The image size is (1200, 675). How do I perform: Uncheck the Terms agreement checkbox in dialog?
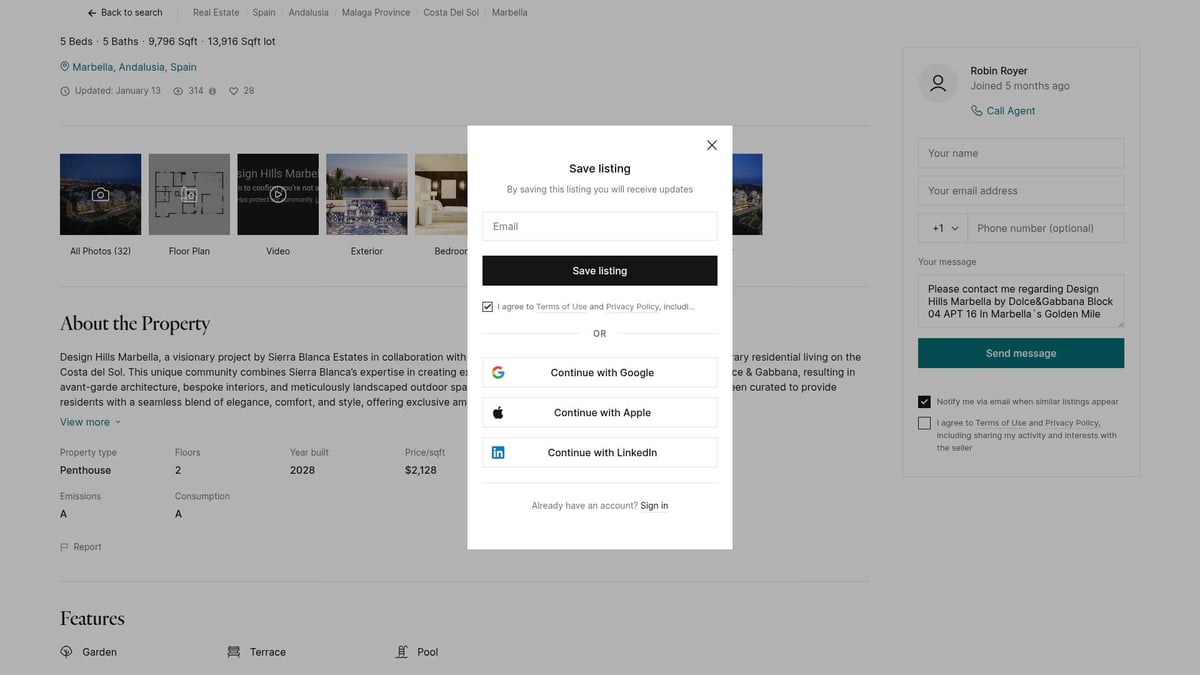click(x=488, y=307)
